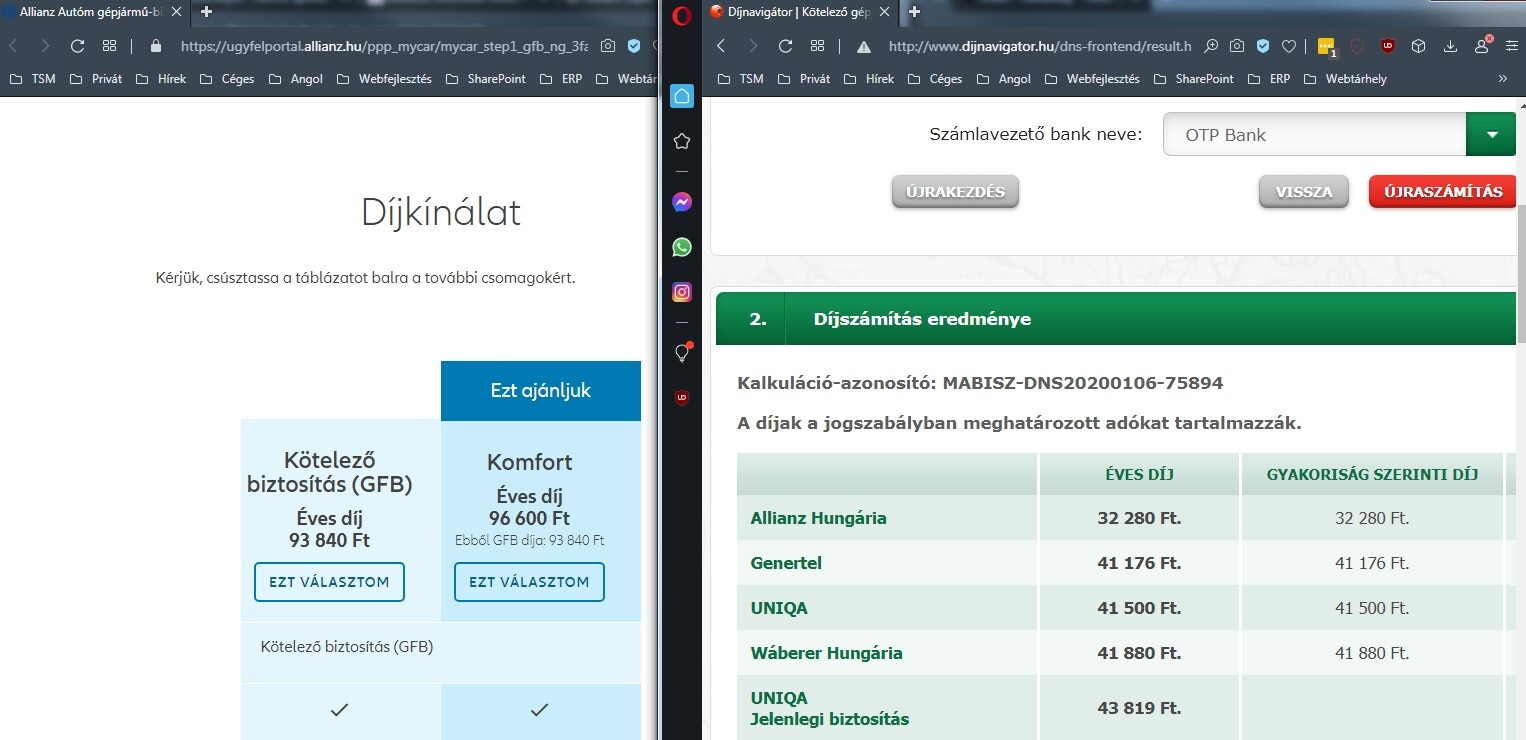This screenshot has width=1526, height=740.
Task: Open TSM bookmark folder in Allianz window
Action: coord(33,79)
